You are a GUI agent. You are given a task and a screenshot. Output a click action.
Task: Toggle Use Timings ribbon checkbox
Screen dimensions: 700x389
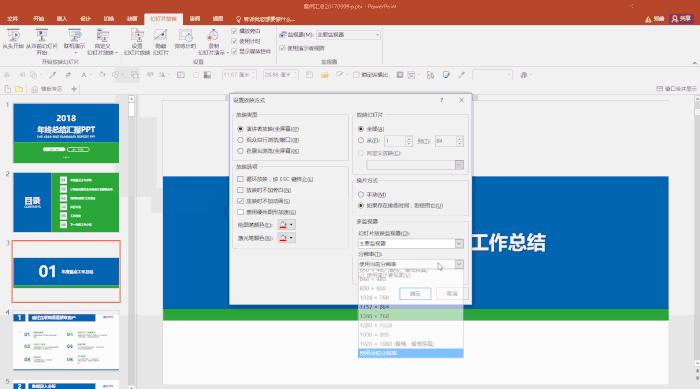[x=234, y=41]
